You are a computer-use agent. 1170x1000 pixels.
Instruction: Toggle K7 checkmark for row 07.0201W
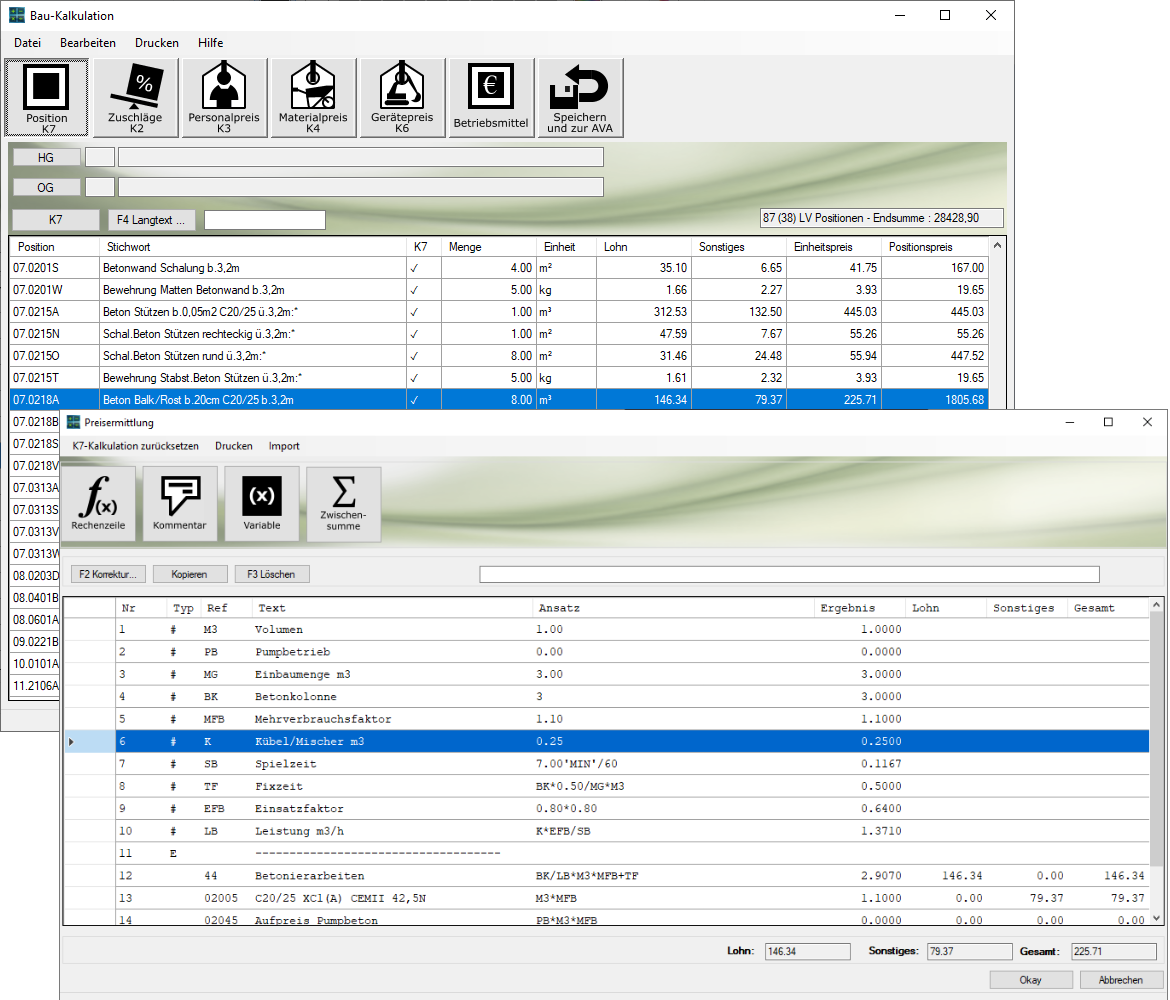415,290
